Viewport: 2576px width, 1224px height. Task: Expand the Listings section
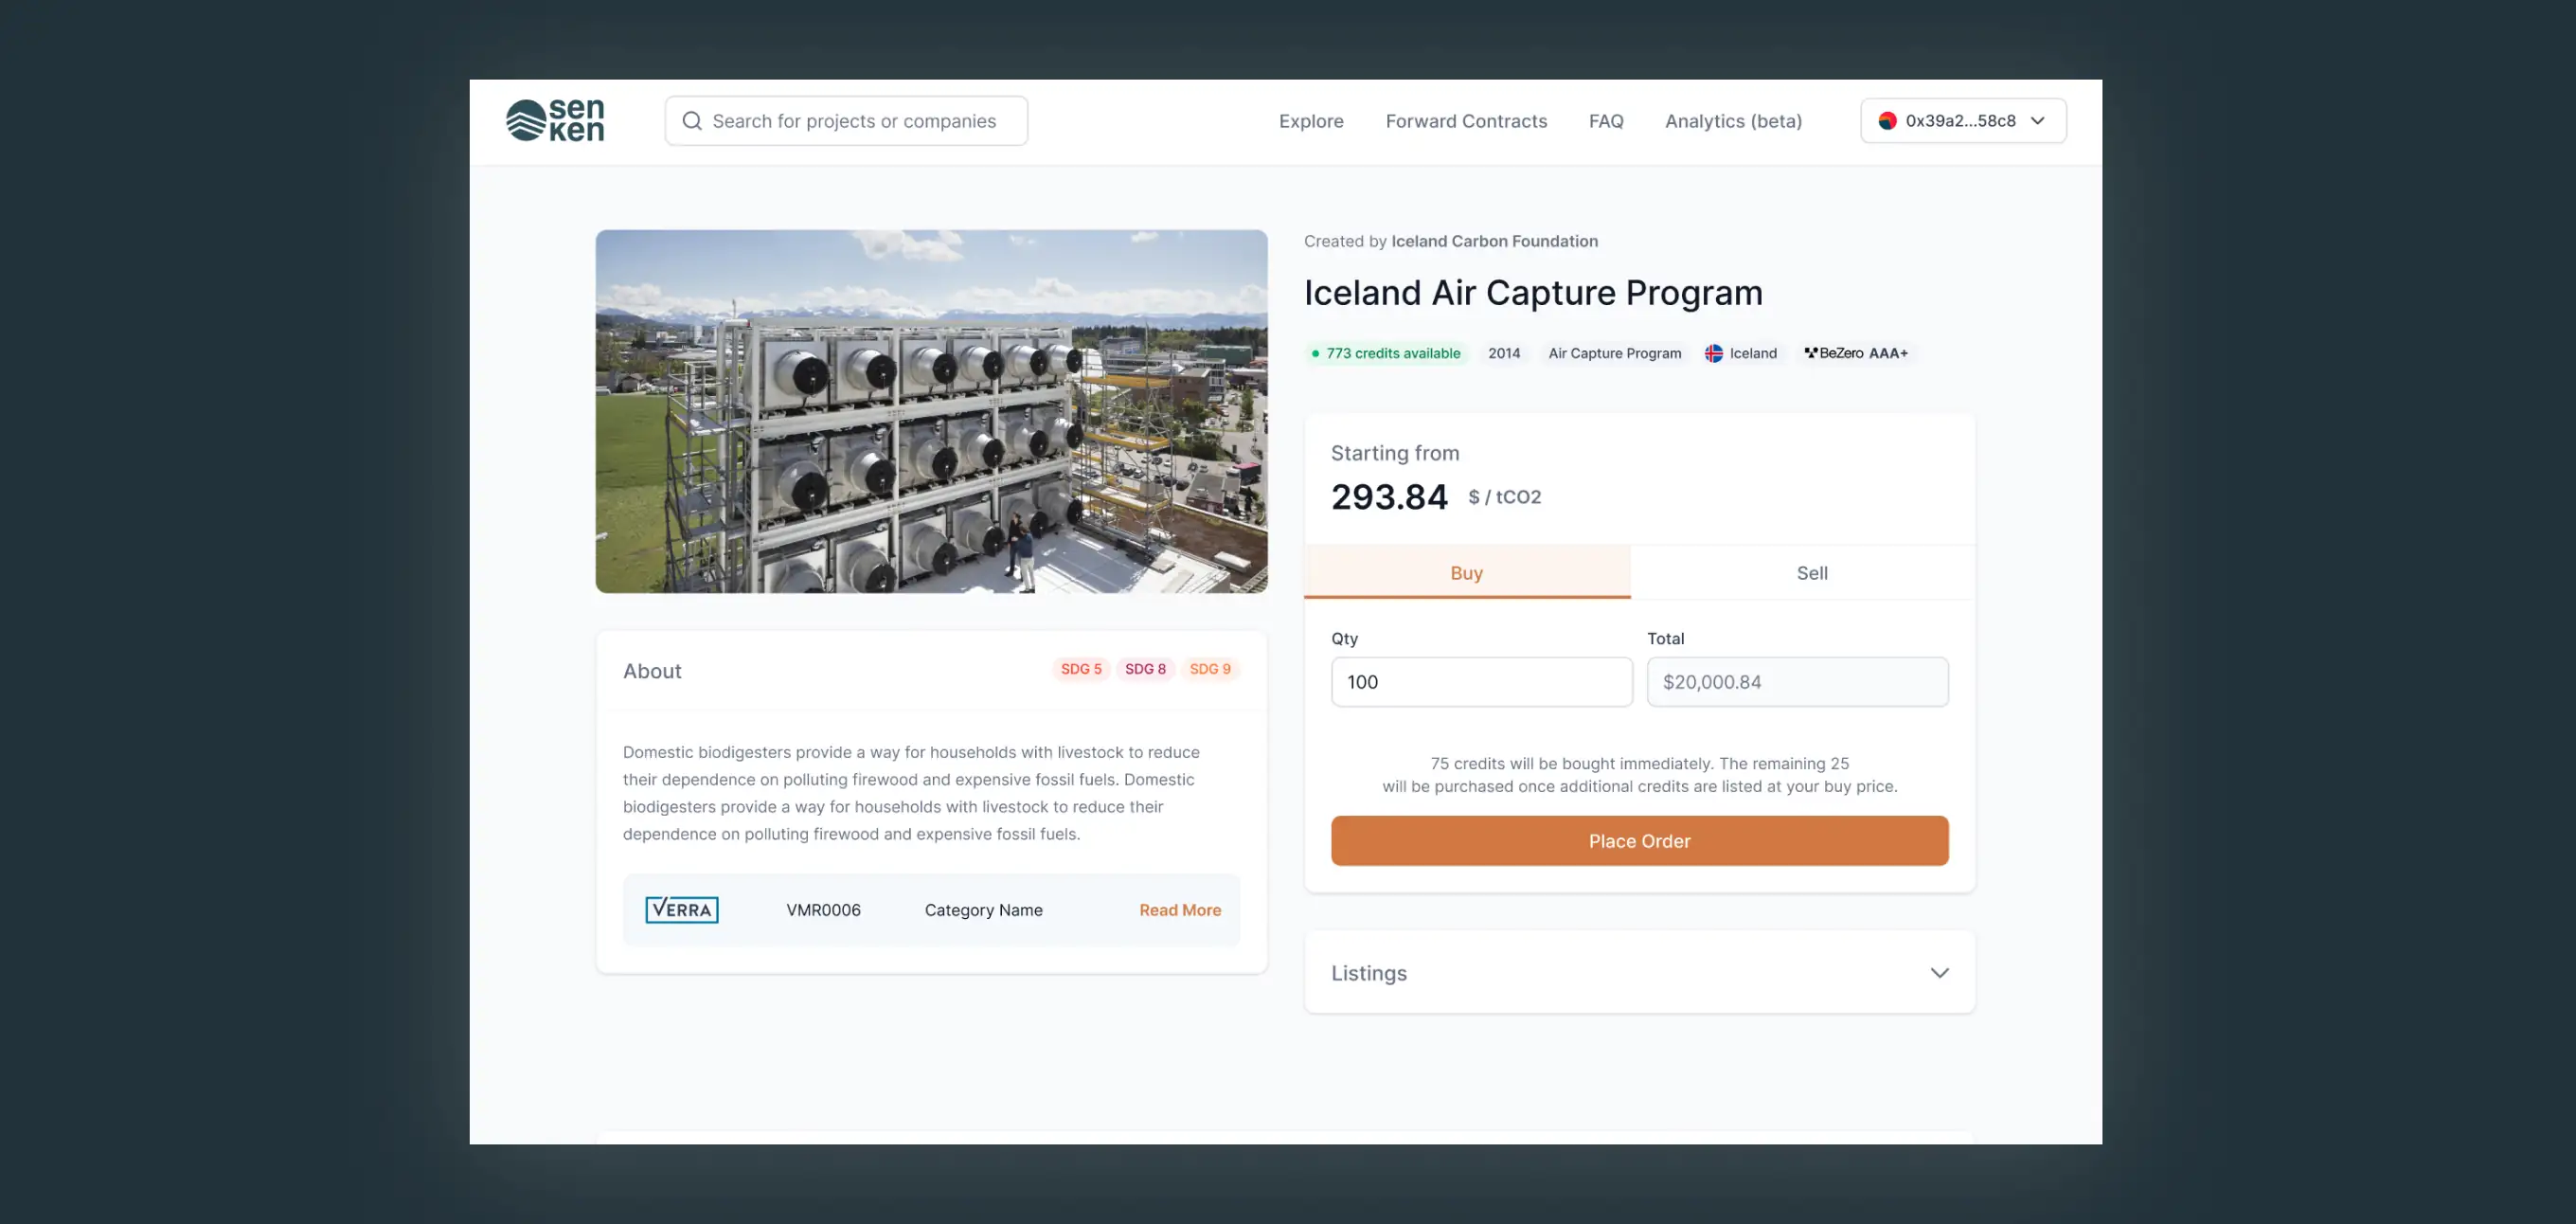point(1939,972)
